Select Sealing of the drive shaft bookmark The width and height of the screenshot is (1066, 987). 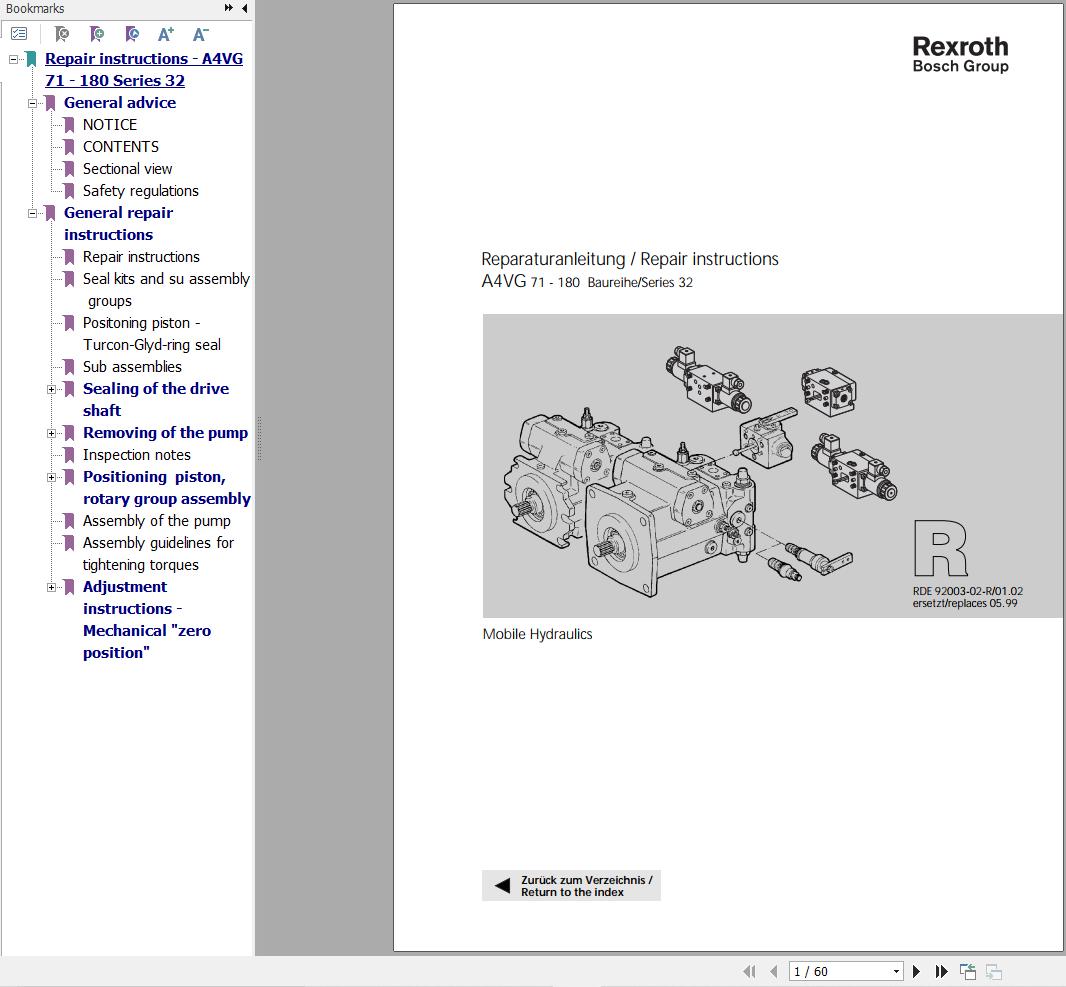pos(156,400)
